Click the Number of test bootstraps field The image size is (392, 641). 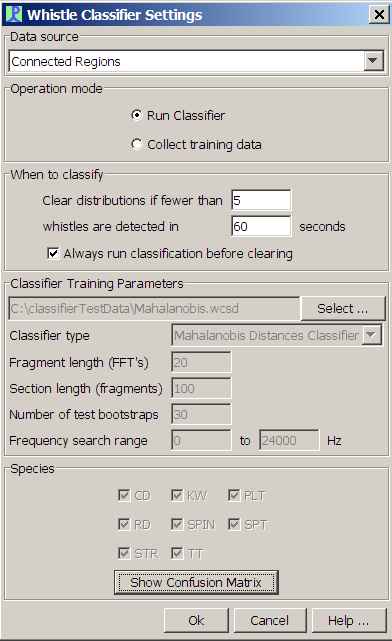click(x=201, y=415)
